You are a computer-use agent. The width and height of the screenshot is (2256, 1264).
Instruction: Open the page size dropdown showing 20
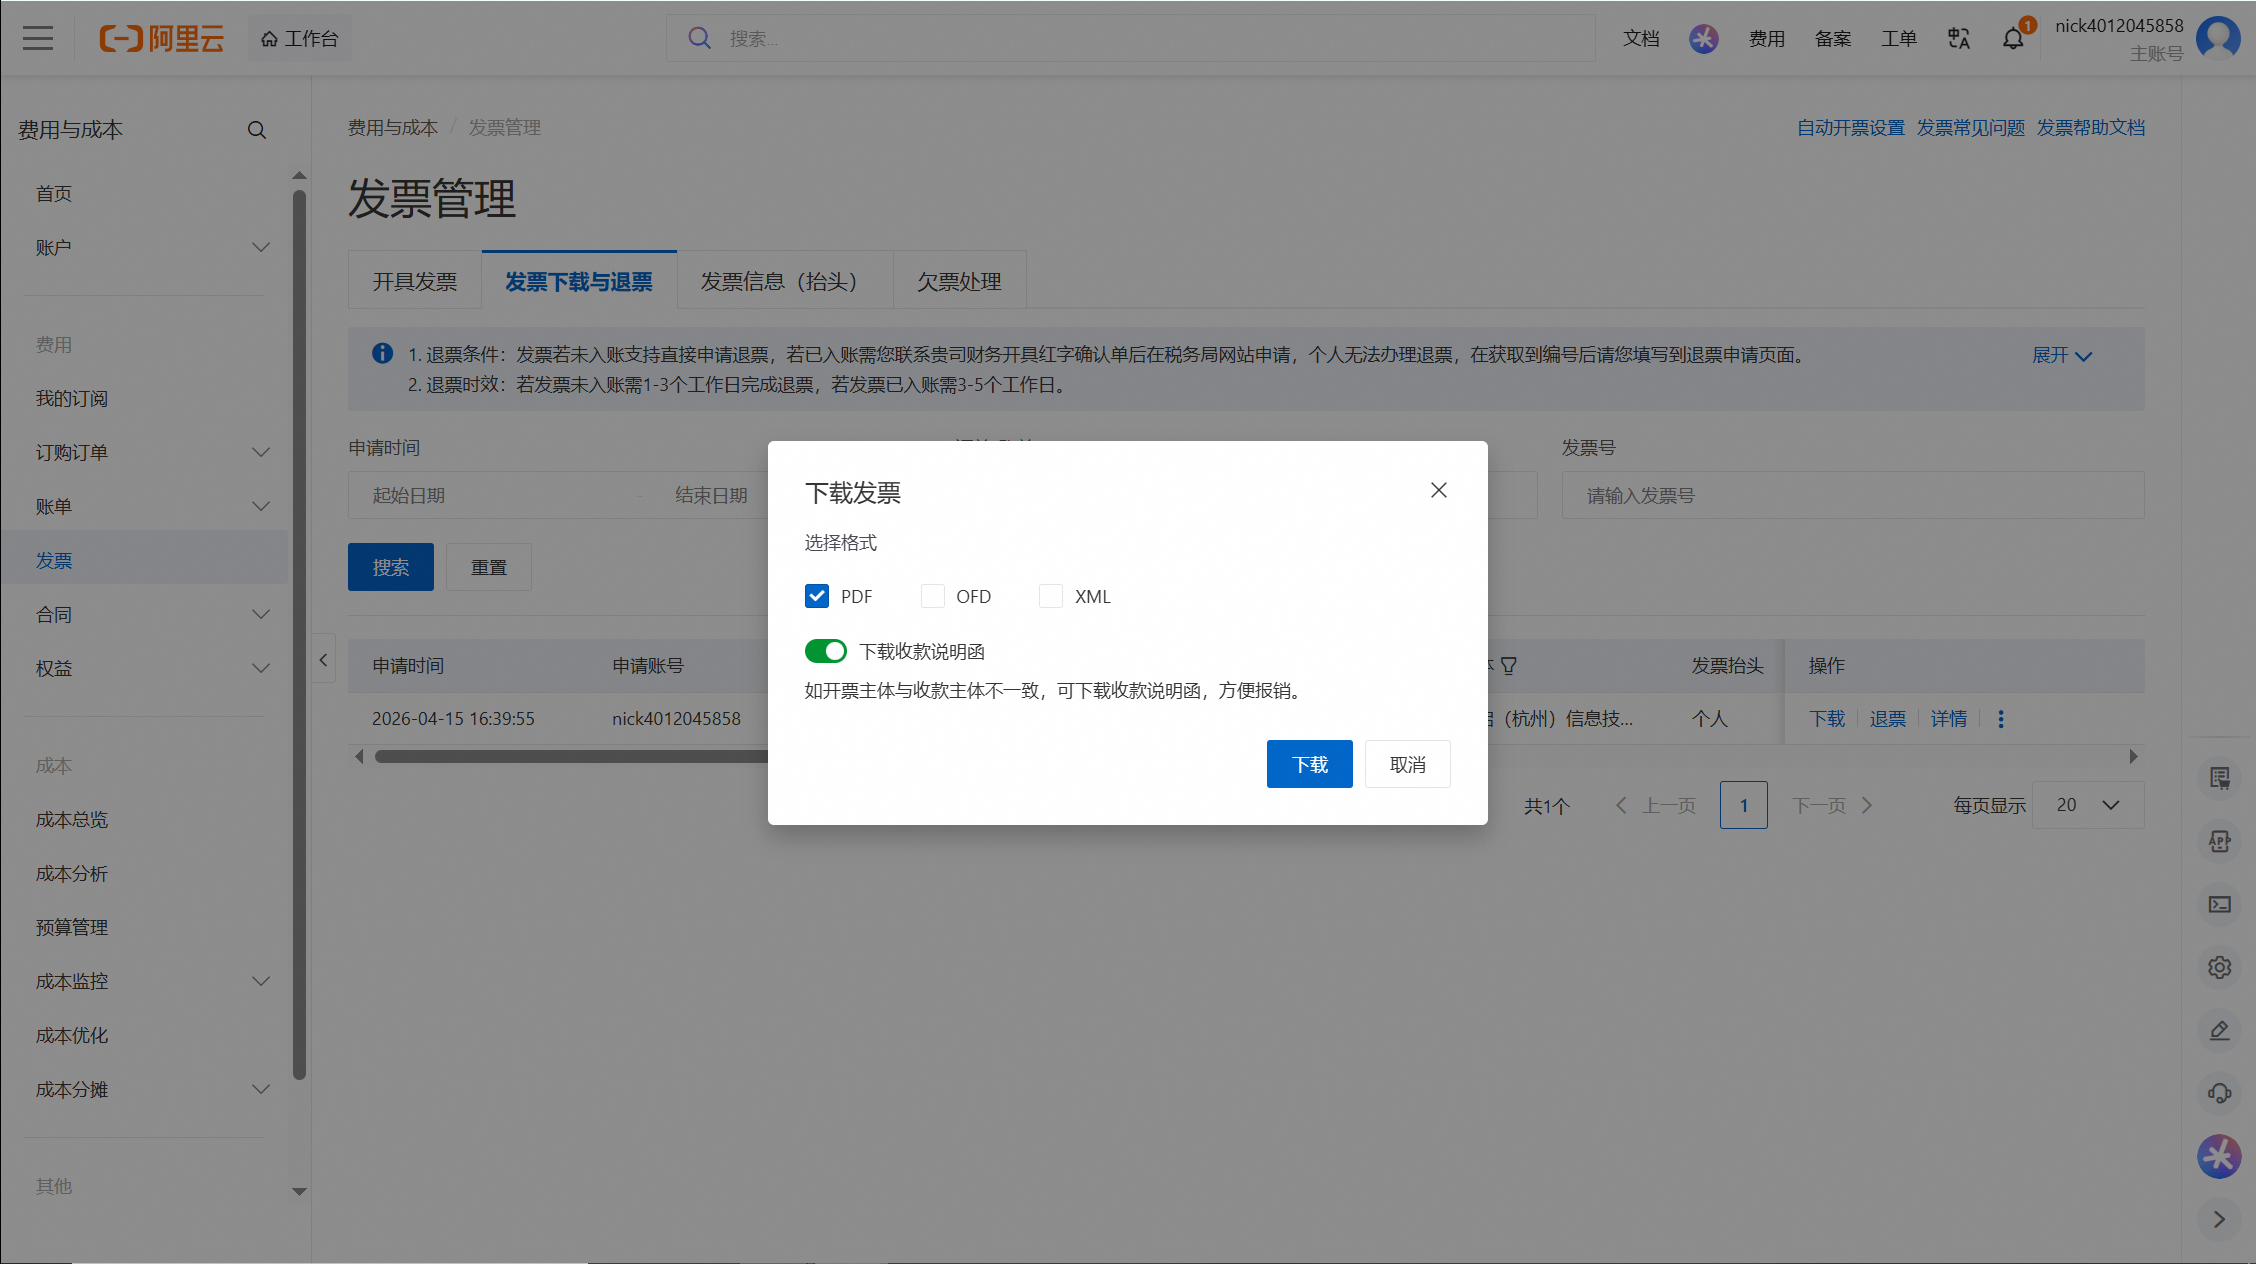click(x=2088, y=805)
